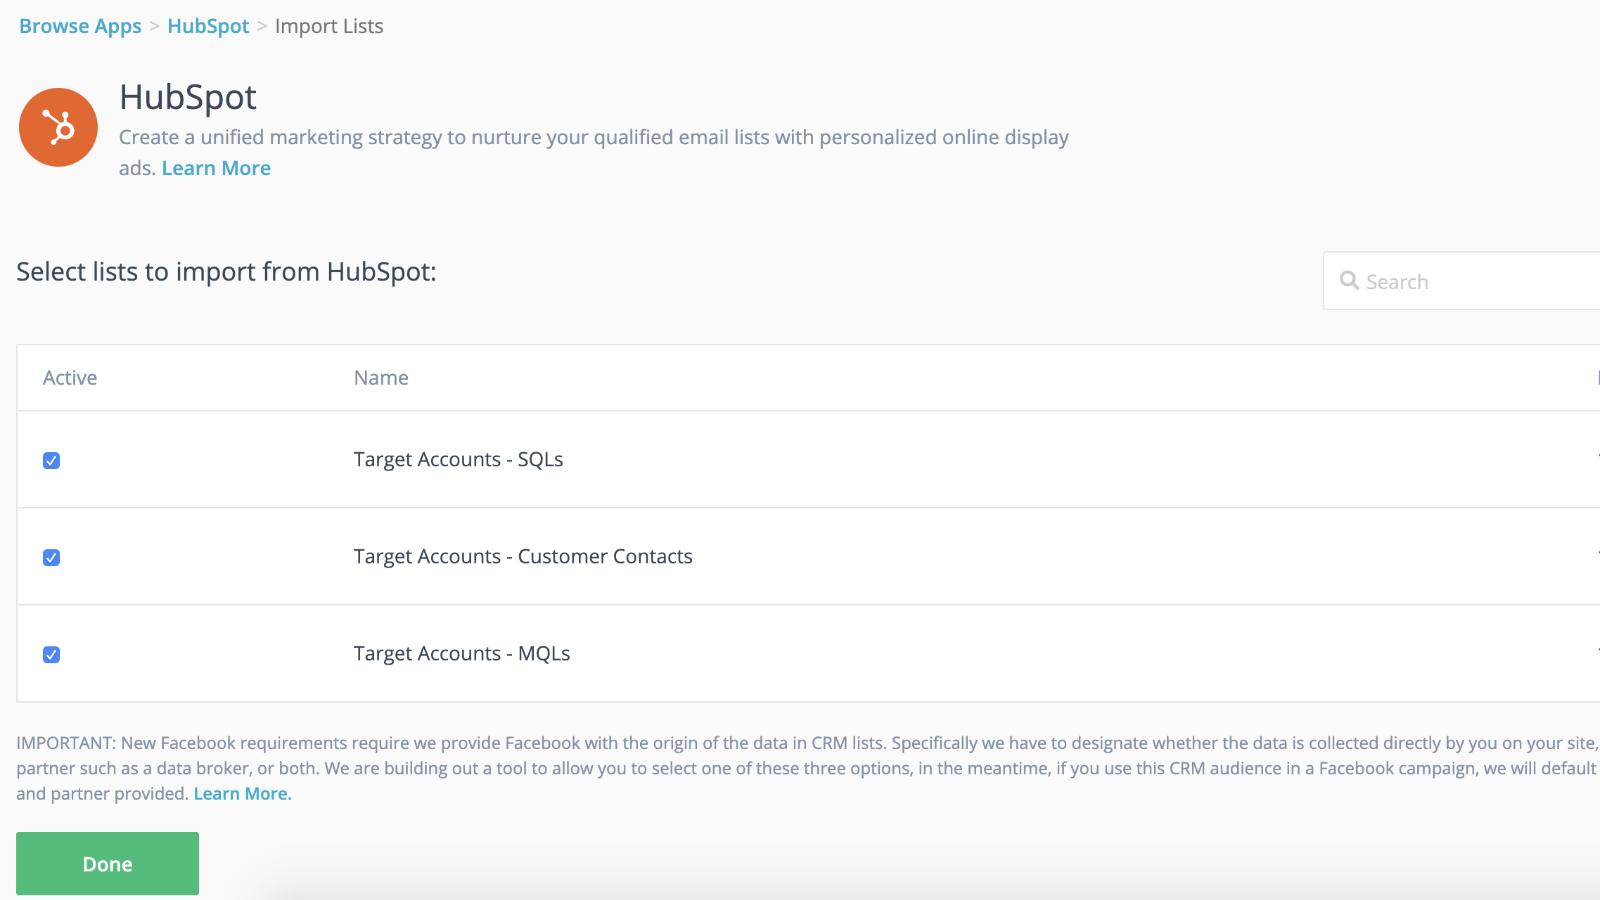Image resolution: width=1600 pixels, height=900 pixels.
Task: Click the HubSpot page title heading
Action: click(187, 97)
